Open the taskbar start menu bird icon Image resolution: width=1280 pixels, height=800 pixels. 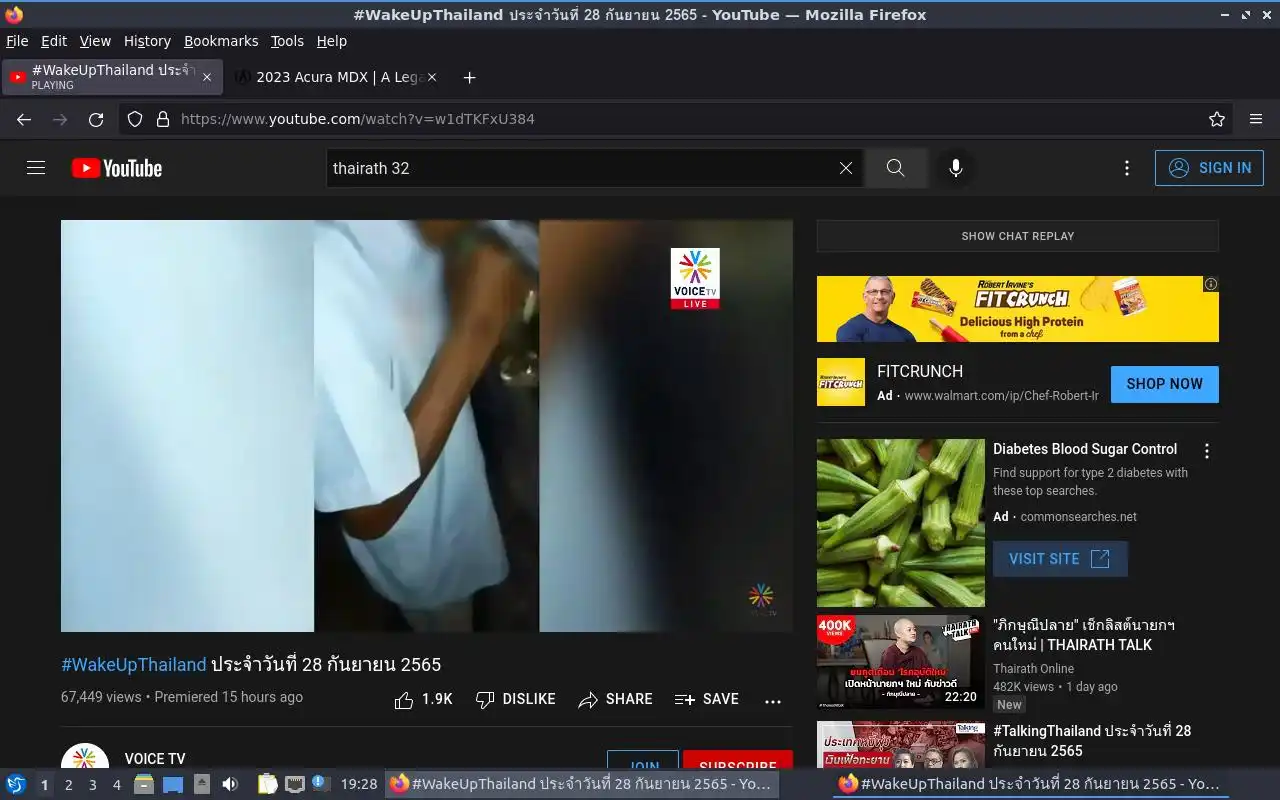[x=16, y=784]
